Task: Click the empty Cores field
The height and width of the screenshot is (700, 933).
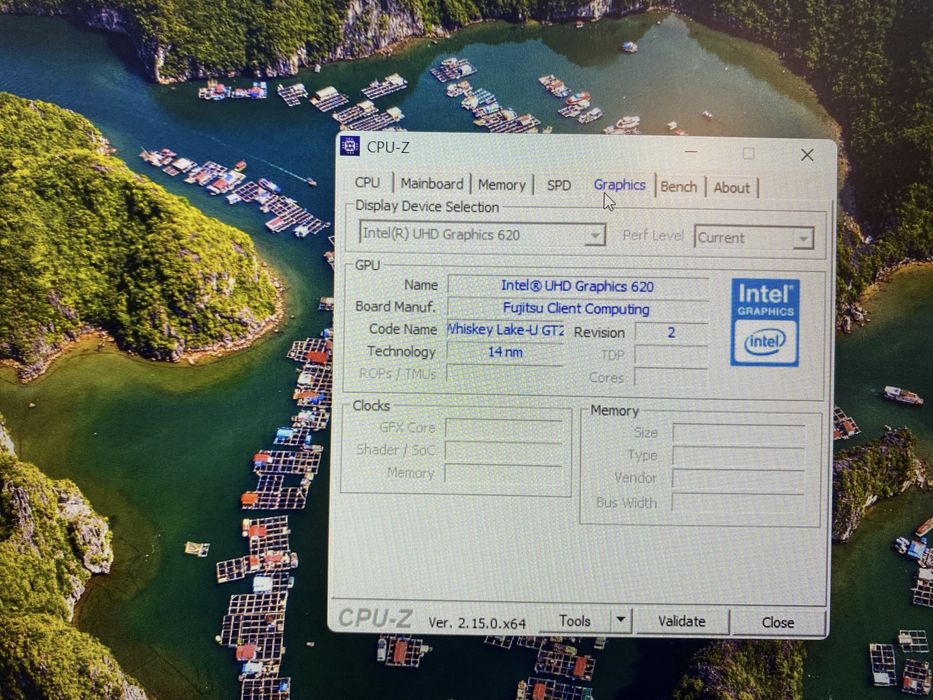Action: click(x=671, y=377)
